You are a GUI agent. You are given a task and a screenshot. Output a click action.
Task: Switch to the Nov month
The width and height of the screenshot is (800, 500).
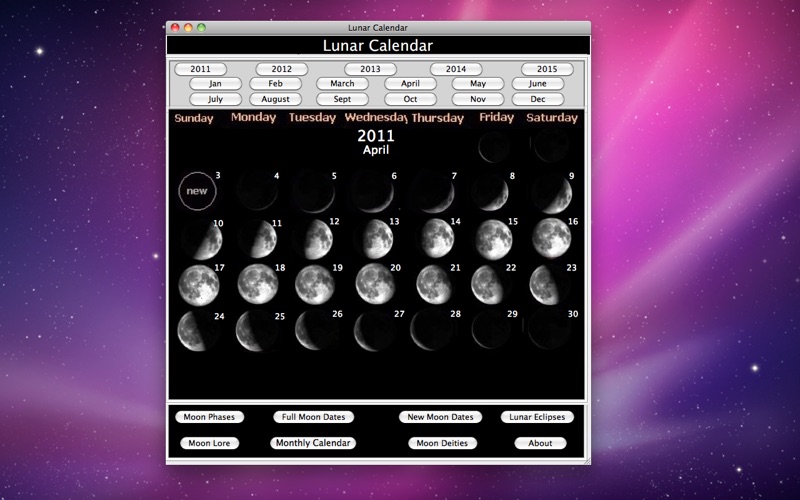(x=478, y=99)
